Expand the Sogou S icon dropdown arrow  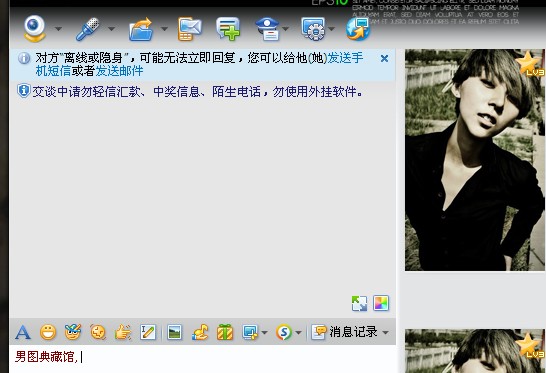click(x=298, y=333)
